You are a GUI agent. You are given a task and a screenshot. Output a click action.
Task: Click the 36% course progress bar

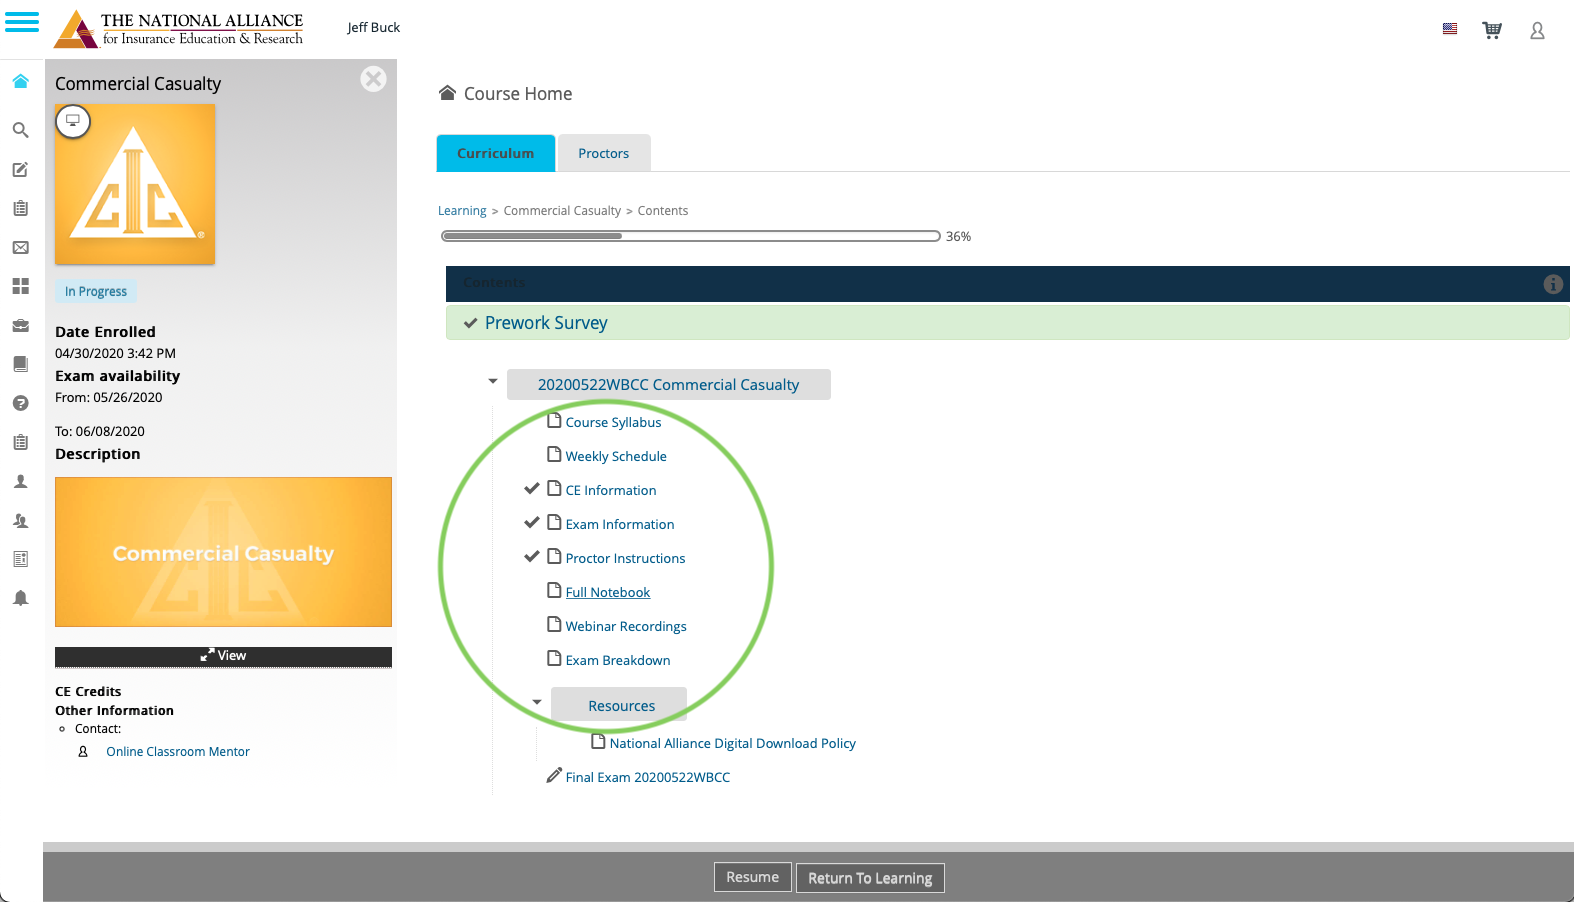tap(690, 236)
